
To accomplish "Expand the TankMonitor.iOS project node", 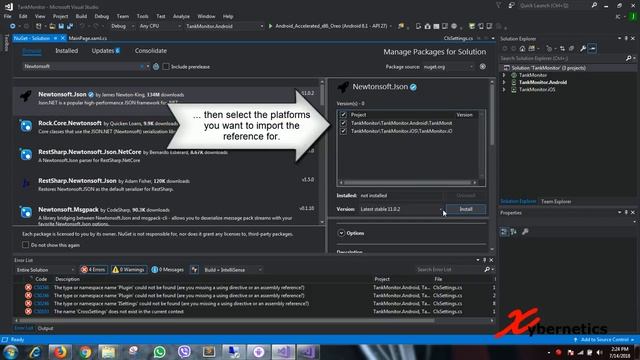I will (x=504, y=89).
